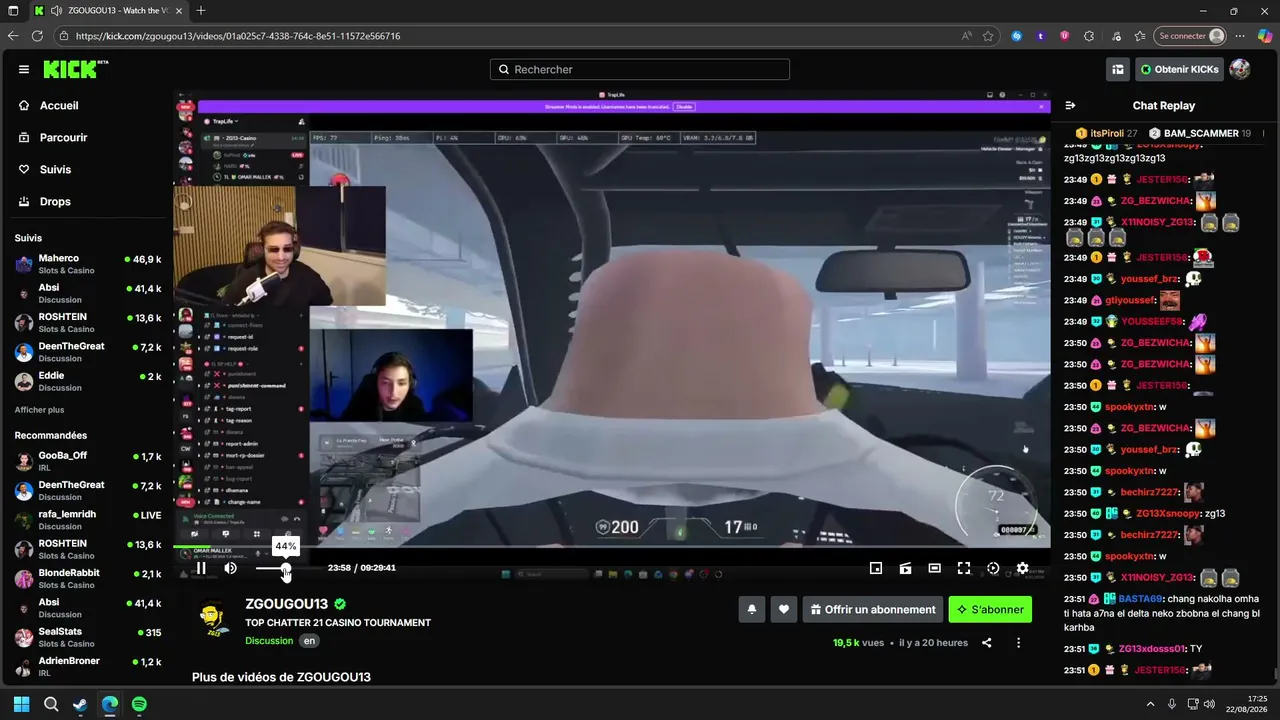Mute the video player volume
The width and height of the screenshot is (1280, 720).
coord(231,568)
